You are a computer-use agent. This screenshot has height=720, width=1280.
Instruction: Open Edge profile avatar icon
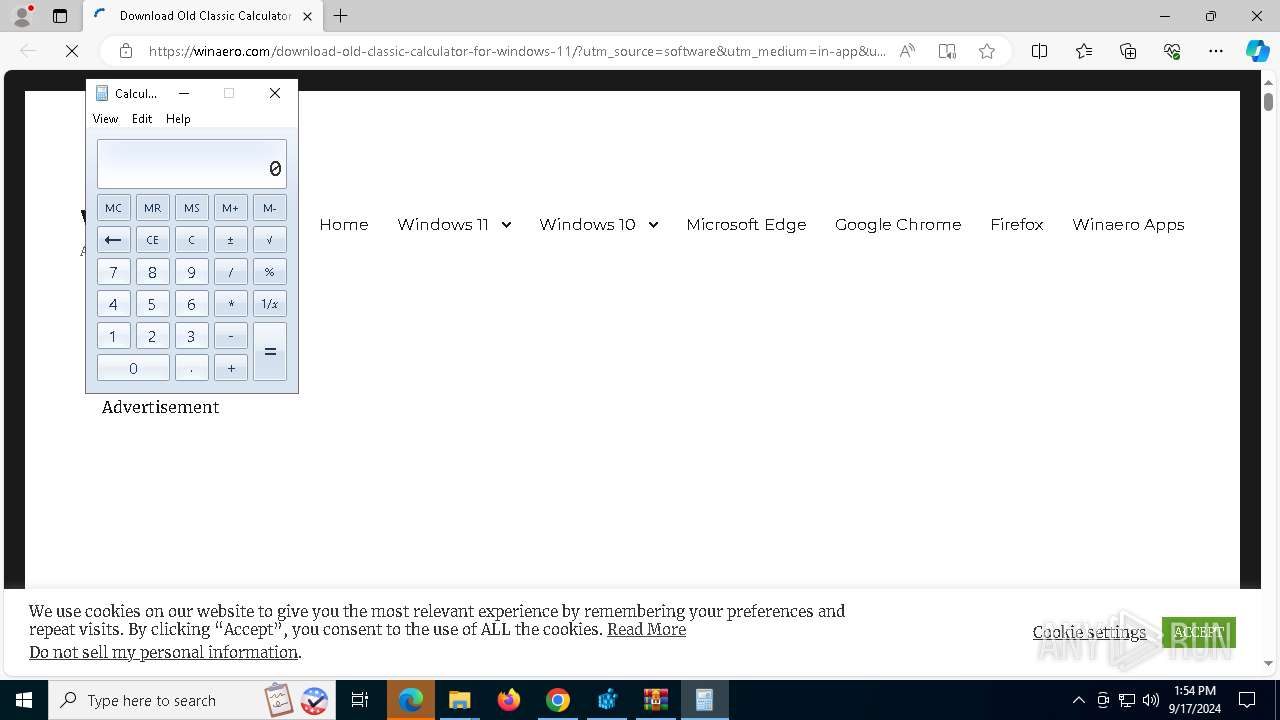coord(22,16)
